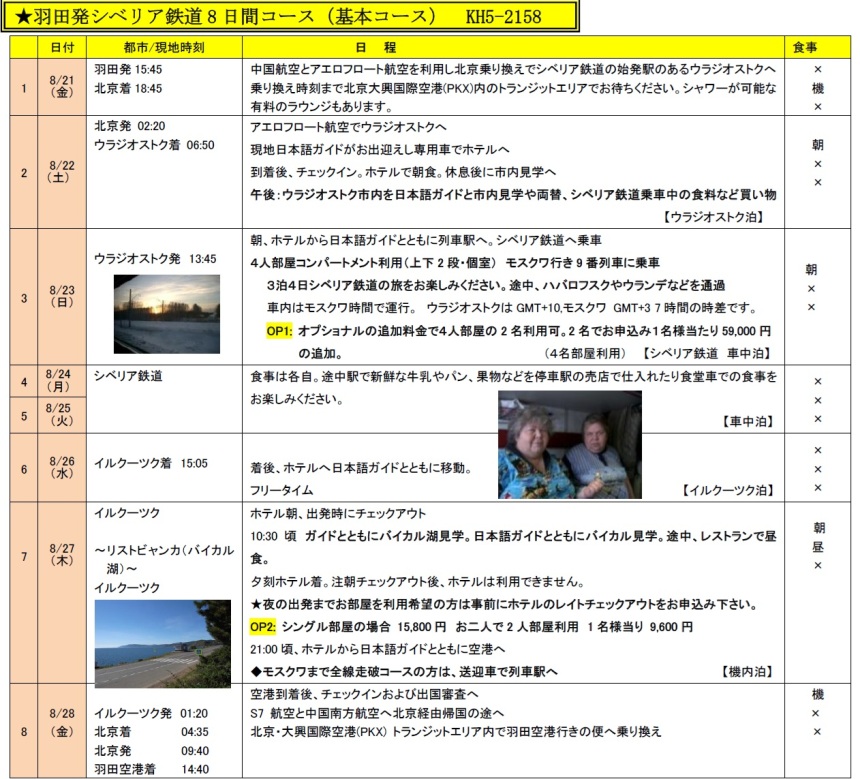
Task: Click the 都市/現地時刻 column header
Action: pyautogui.click(x=164, y=48)
